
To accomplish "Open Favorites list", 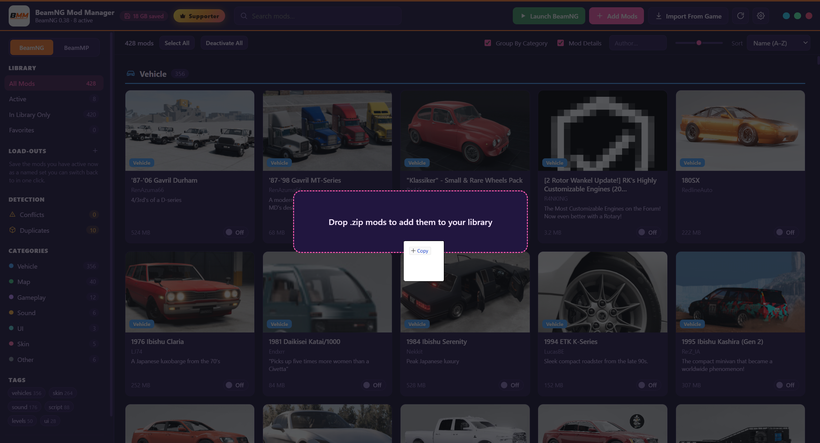I will (53, 130).
